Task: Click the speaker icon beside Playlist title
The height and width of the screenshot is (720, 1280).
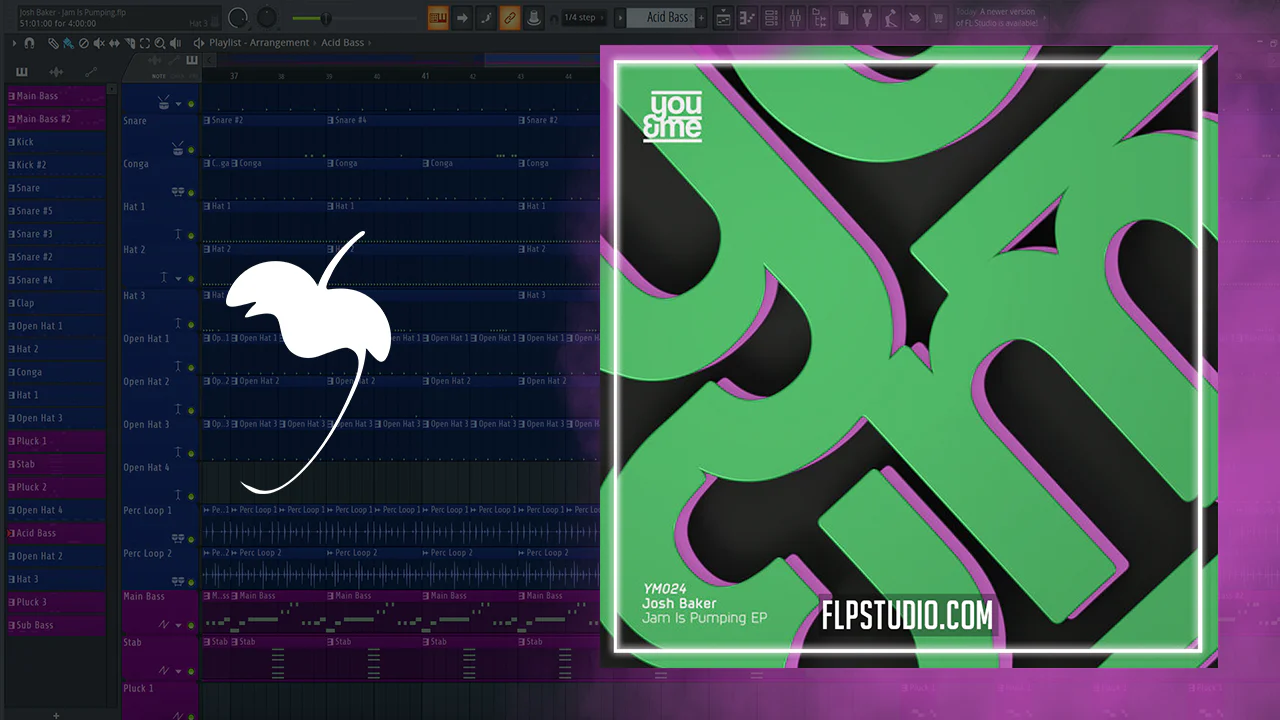Action: [199, 43]
